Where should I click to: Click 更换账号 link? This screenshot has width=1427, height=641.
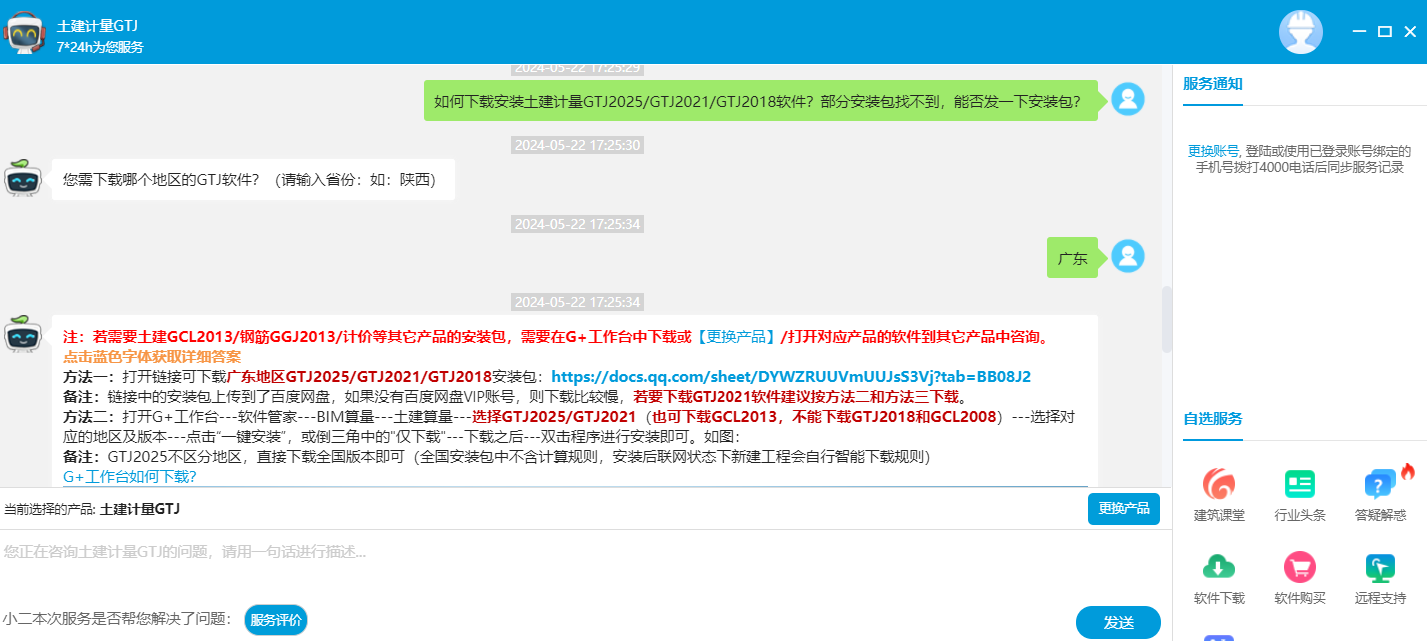point(1213,151)
